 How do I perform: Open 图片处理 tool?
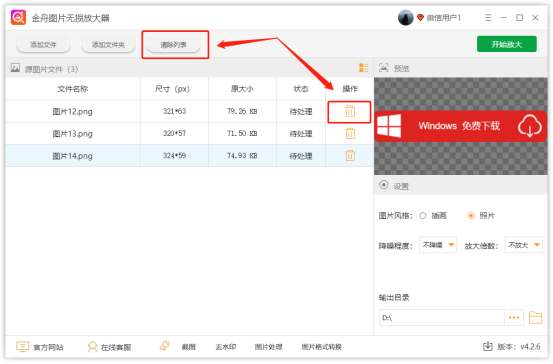[x=268, y=347]
